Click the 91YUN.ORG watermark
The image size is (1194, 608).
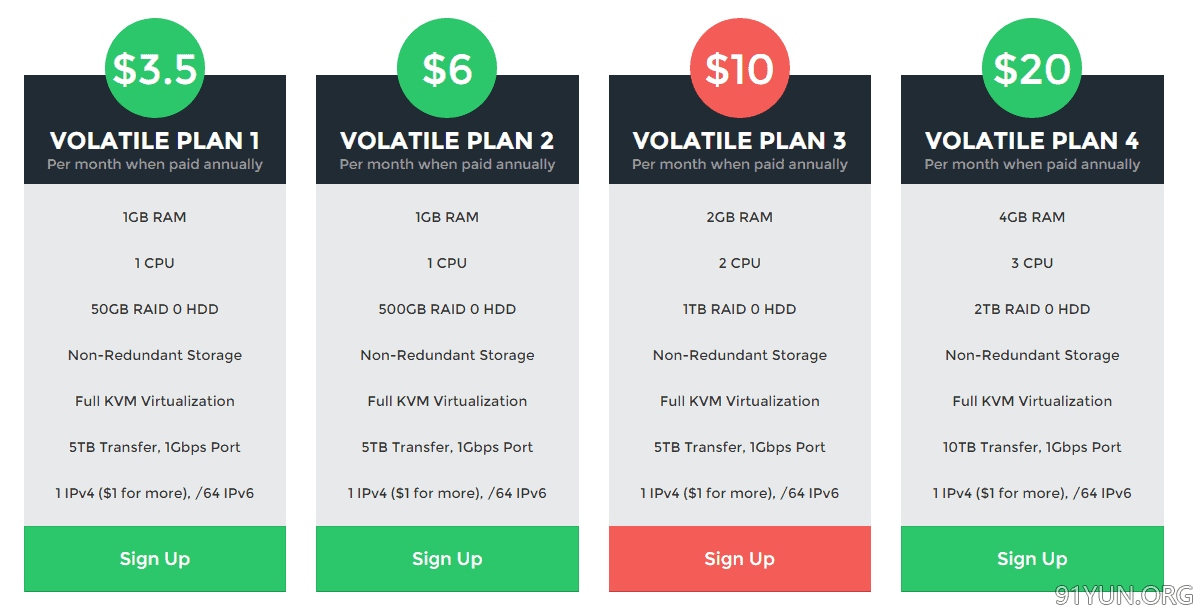click(1123, 595)
